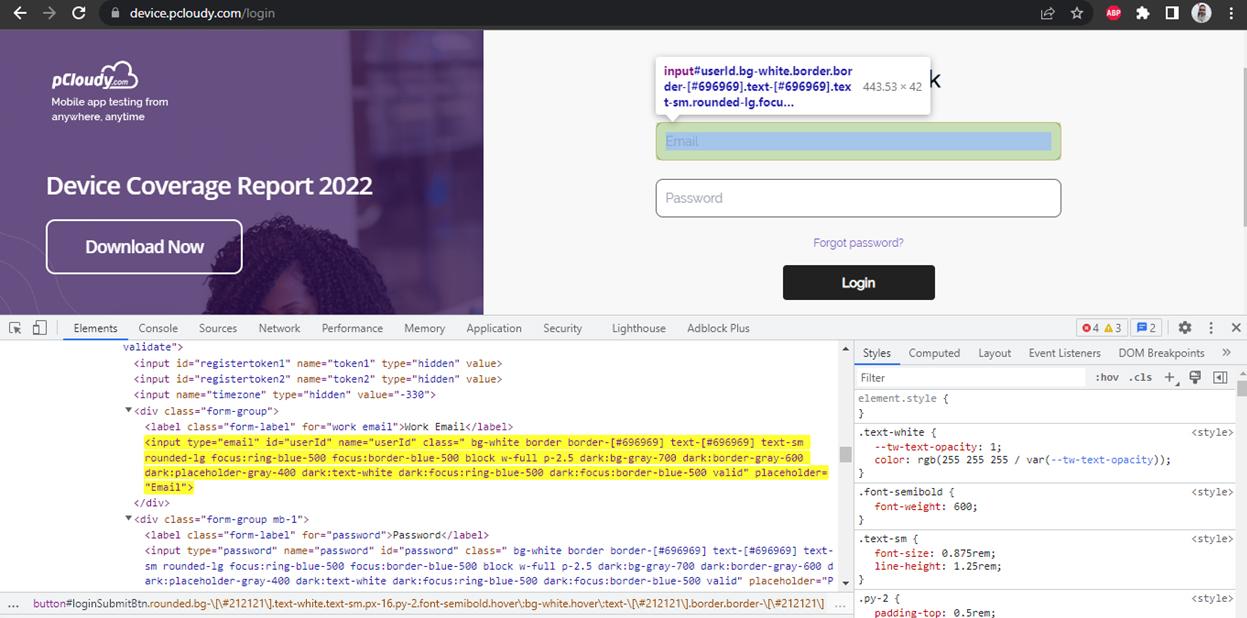This screenshot has height=618, width=1247.
Task: Switch to the Network tab
Action: coord(280,328)
